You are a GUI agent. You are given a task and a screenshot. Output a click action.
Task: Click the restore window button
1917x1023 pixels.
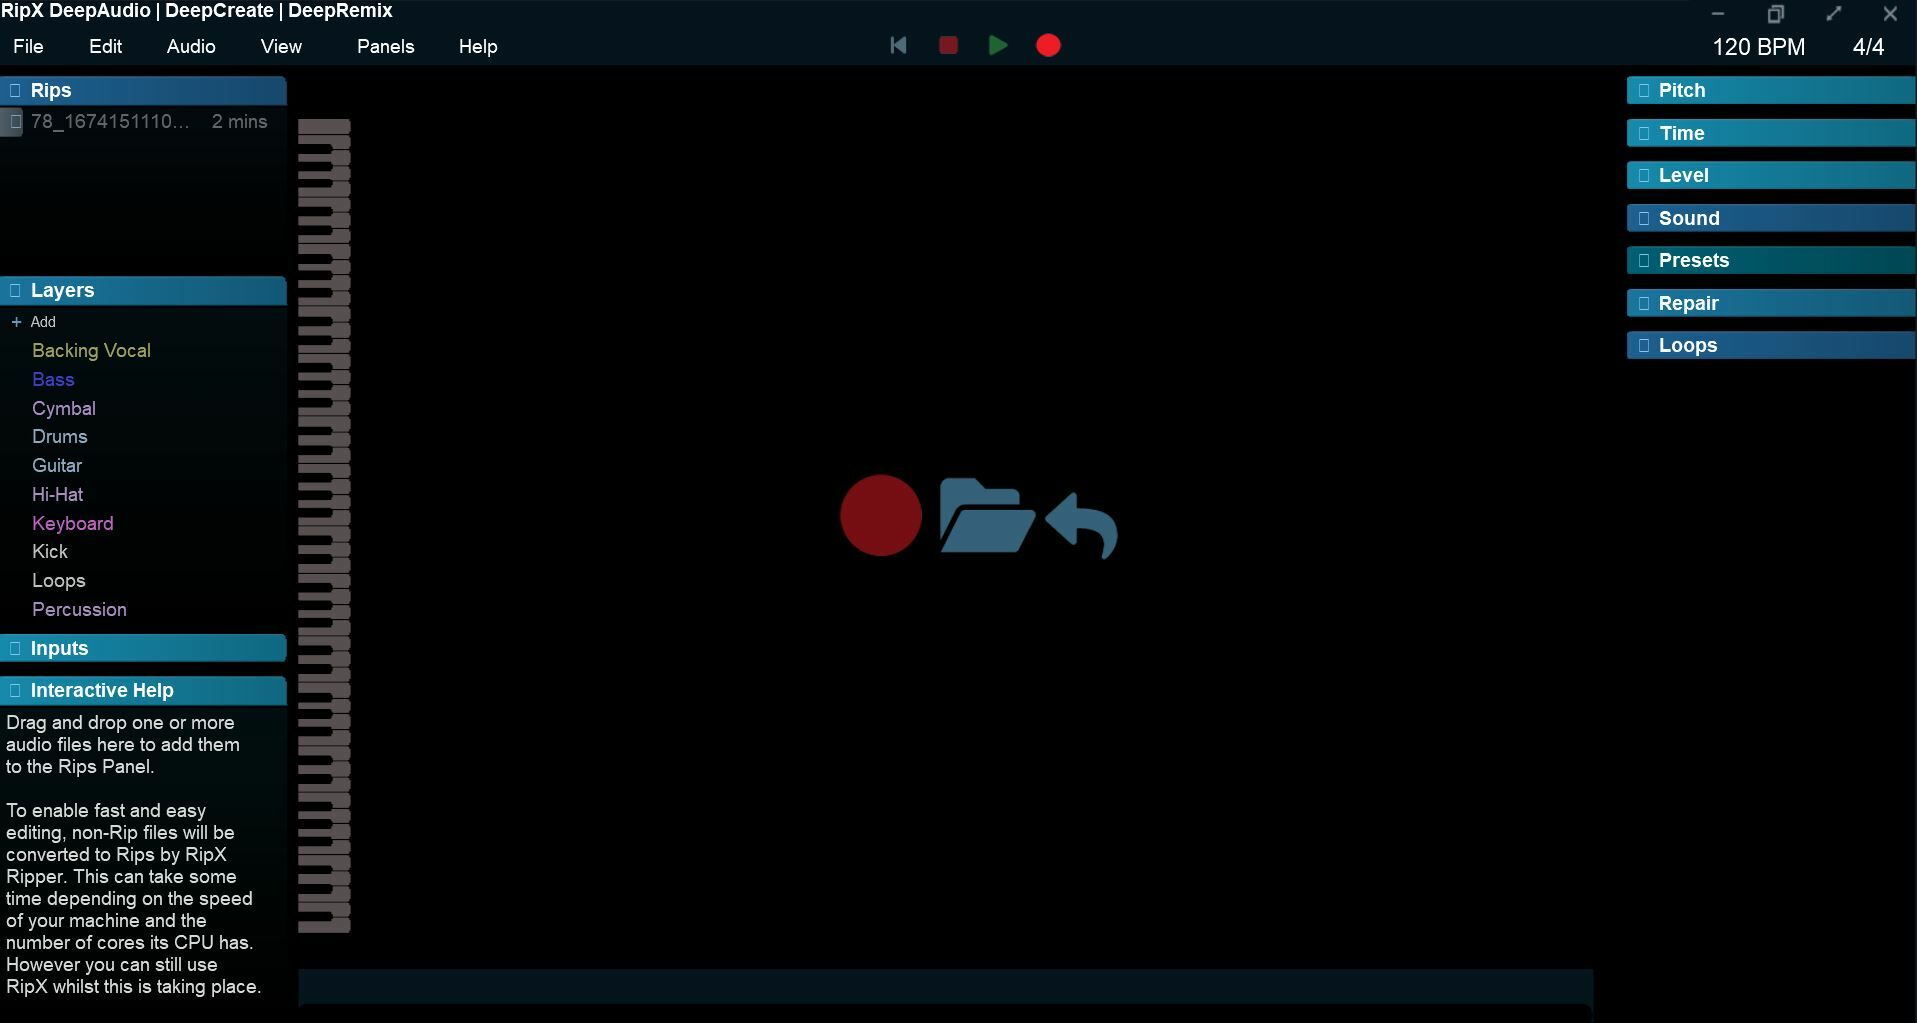click(x=1775, y=14)
